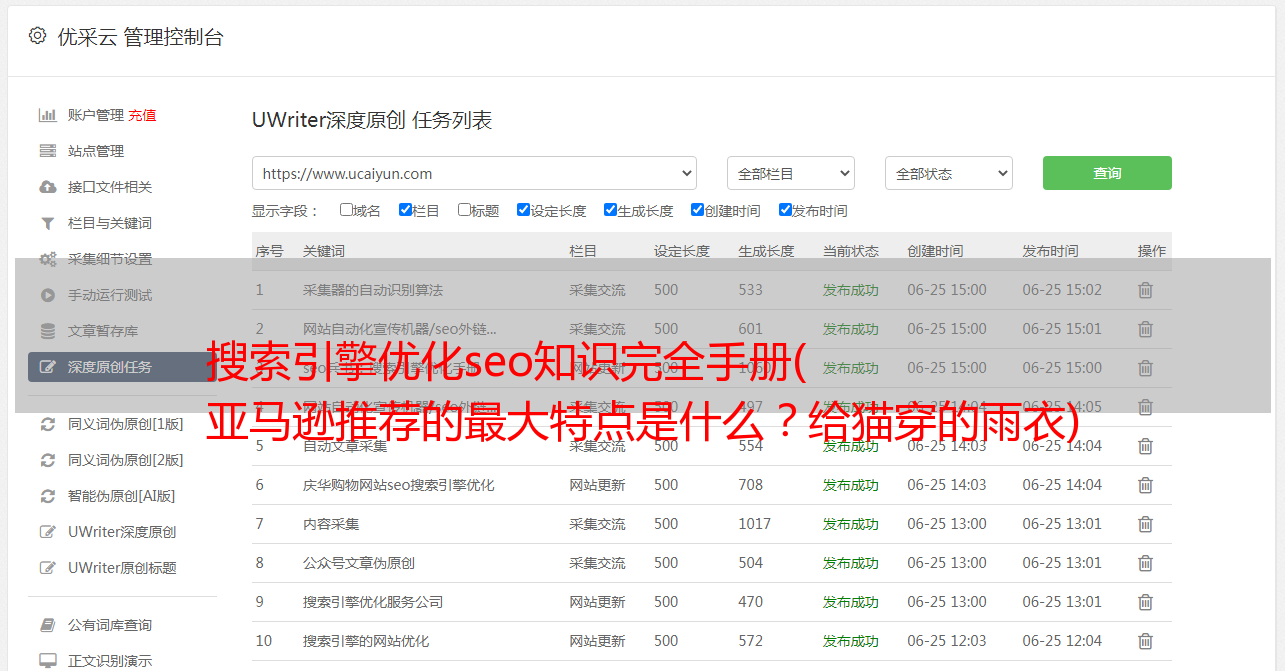Open 智能伪原创[AI版] sidebar item

[122, 496]
